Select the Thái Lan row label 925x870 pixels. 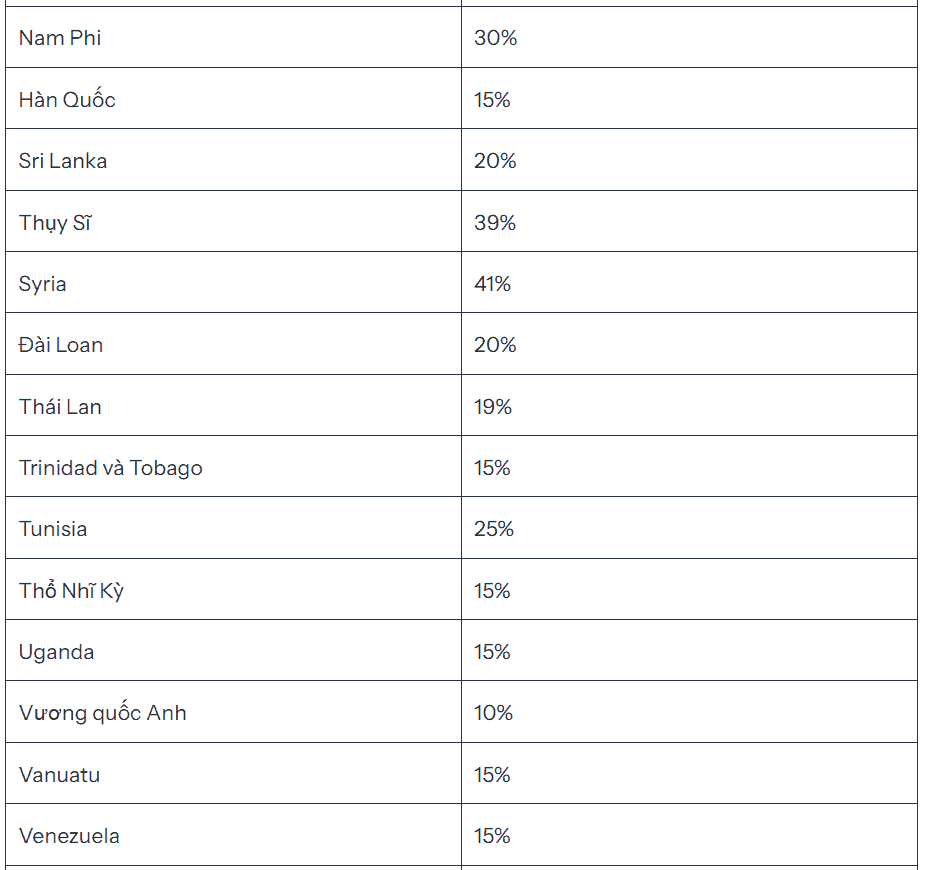point(60,407)
